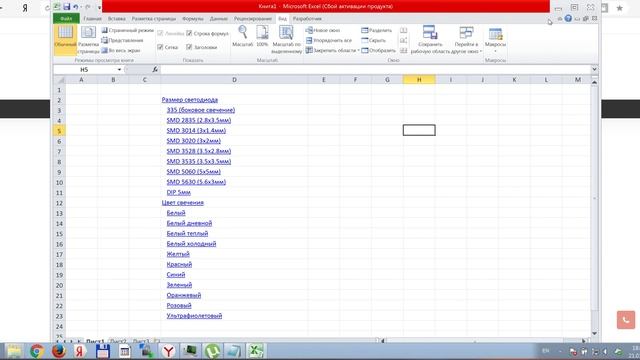Open the 'Размер светодиода' hyperlink

coord(189,100)
